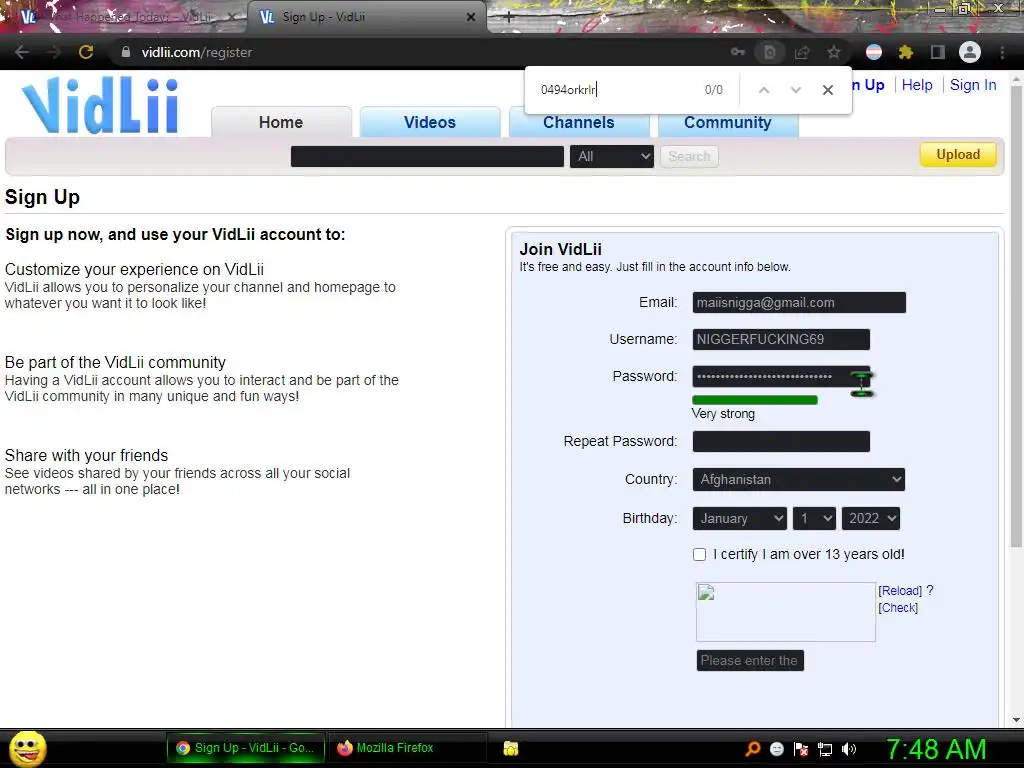Click the share page icon in address bar

click(x=802, y=52)
